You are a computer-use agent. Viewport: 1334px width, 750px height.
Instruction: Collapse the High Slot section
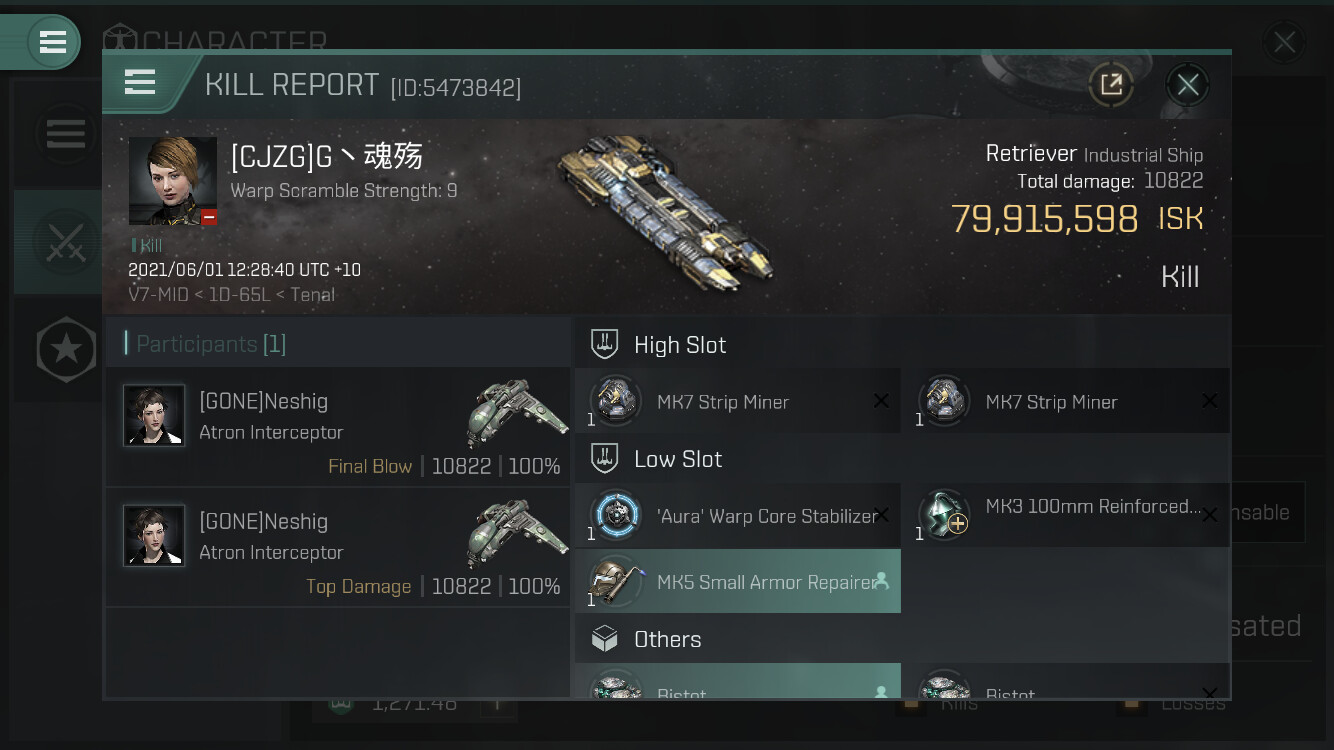[x=902, y=345]
